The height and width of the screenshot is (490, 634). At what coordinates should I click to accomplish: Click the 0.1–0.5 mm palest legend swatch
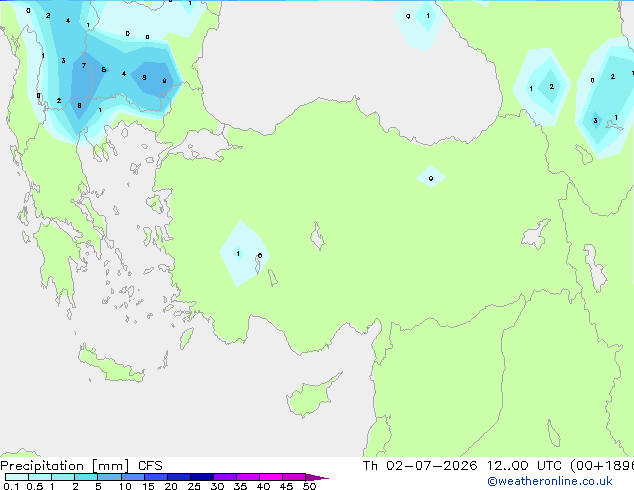[x=17, y=477]
